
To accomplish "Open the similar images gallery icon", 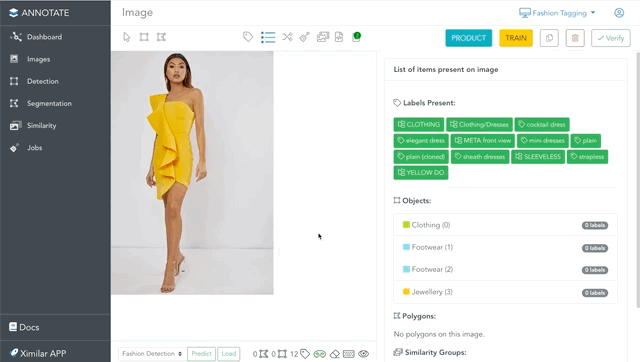I will point(323,37).
